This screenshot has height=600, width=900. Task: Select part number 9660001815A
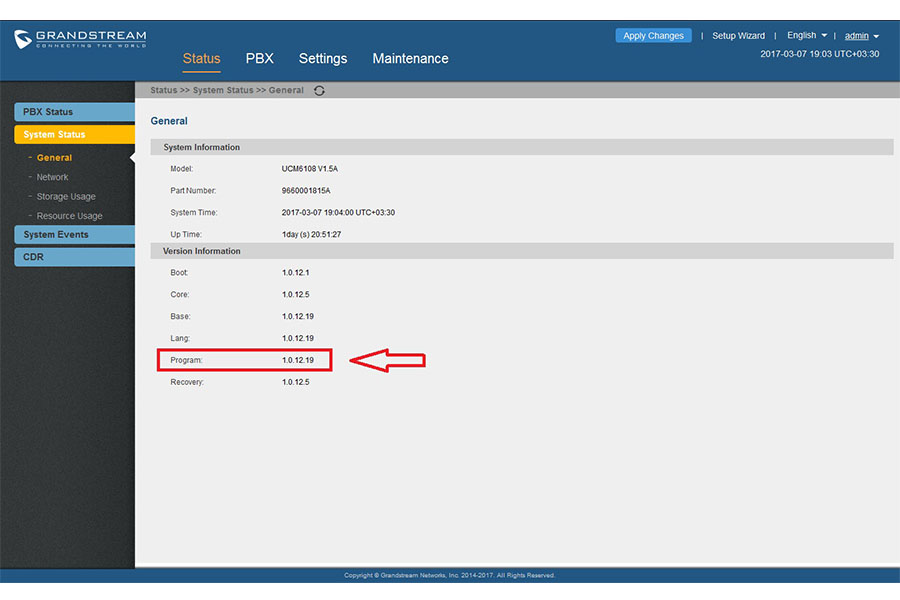(306, 191)
